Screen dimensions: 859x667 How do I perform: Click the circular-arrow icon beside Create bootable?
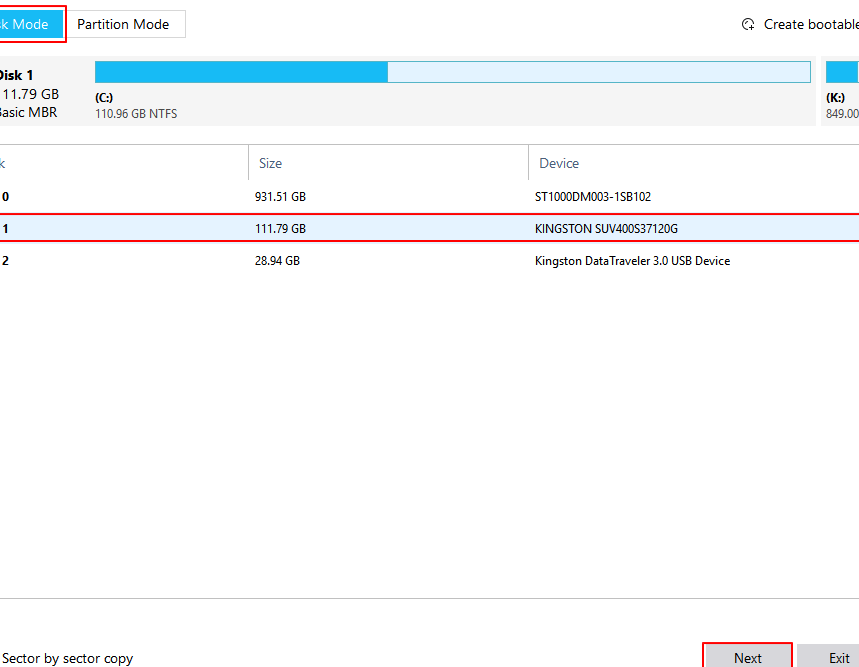(x=748, y=23)
